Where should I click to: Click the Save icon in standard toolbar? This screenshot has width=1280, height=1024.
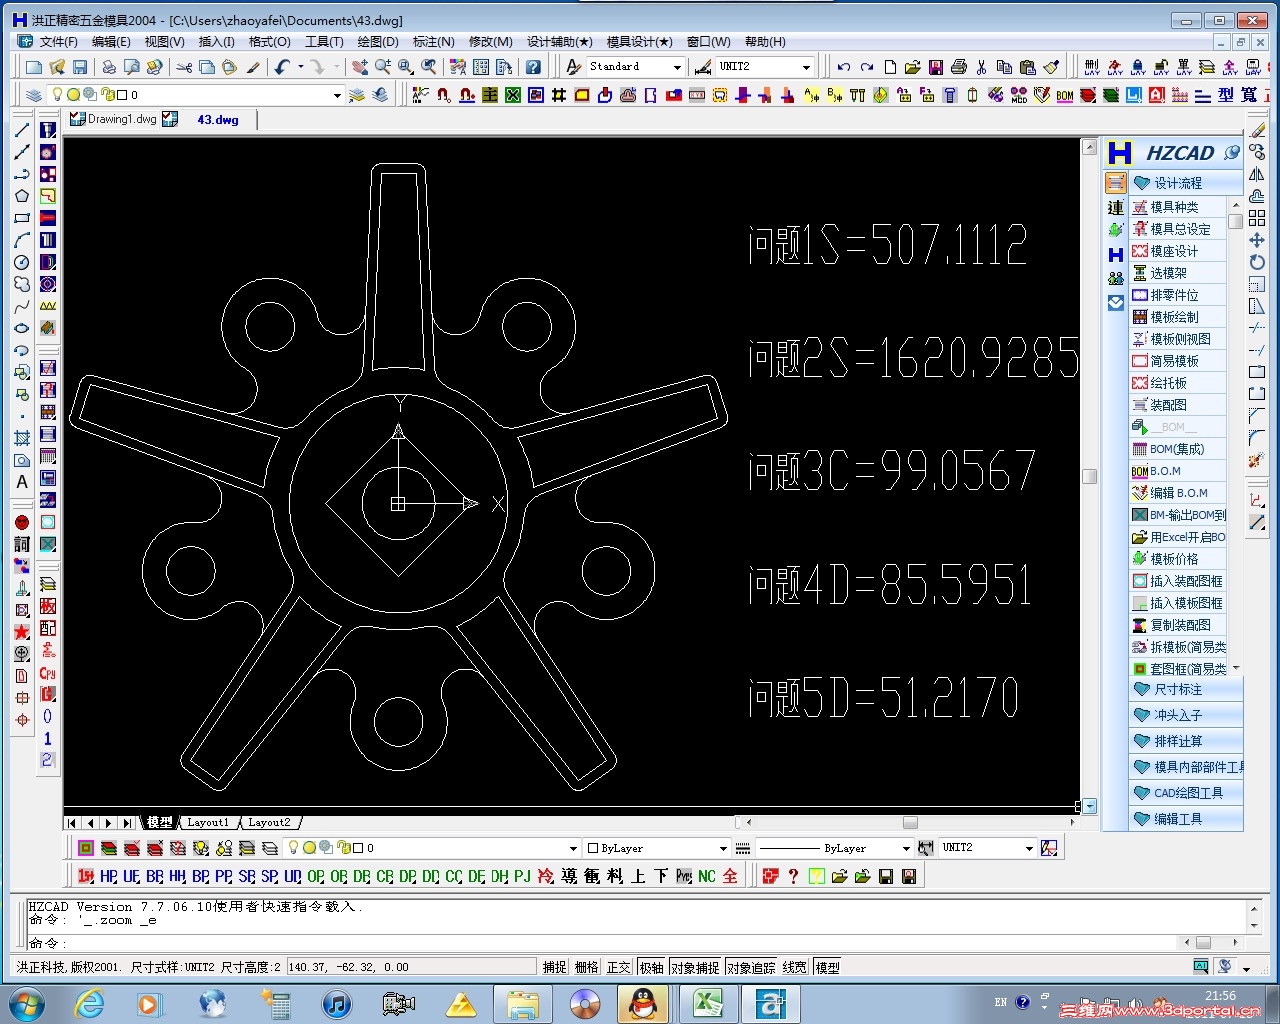click(x=80, y=67)
